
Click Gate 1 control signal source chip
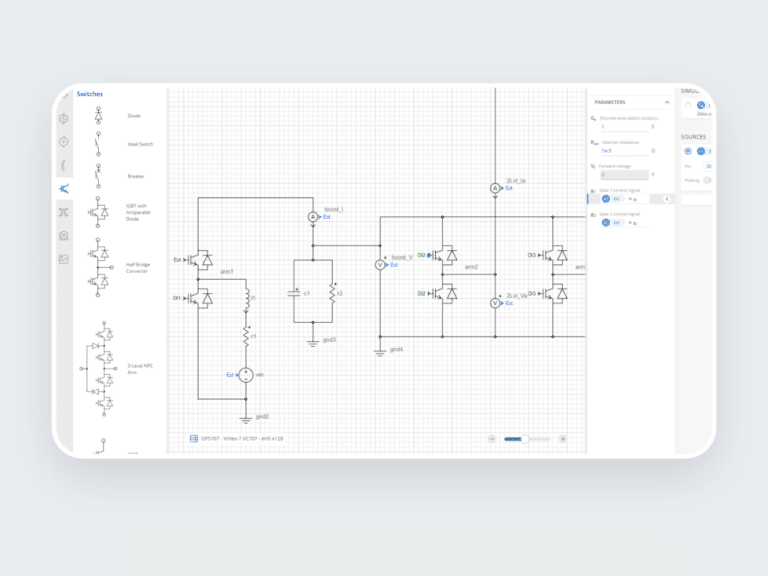(612, 199)
